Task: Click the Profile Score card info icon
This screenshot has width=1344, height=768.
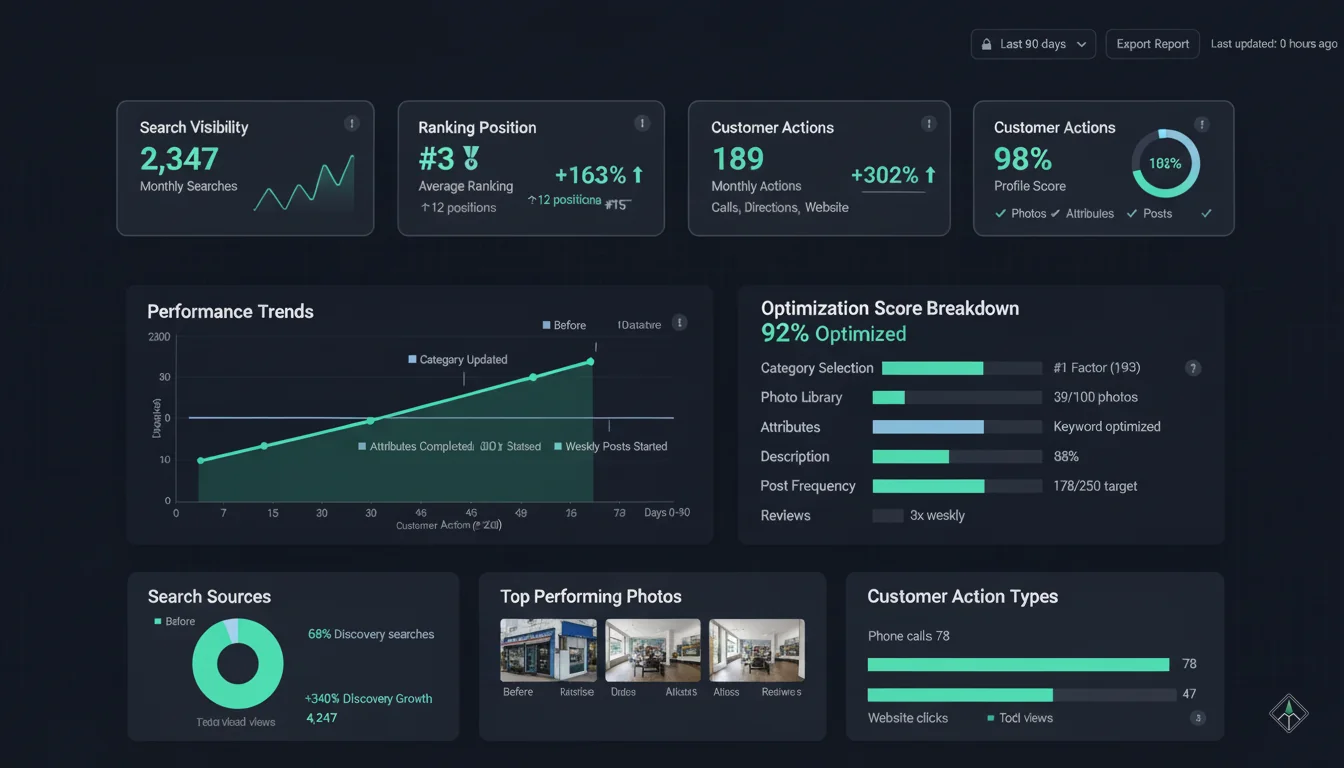Action: (x=1202, y=124)
